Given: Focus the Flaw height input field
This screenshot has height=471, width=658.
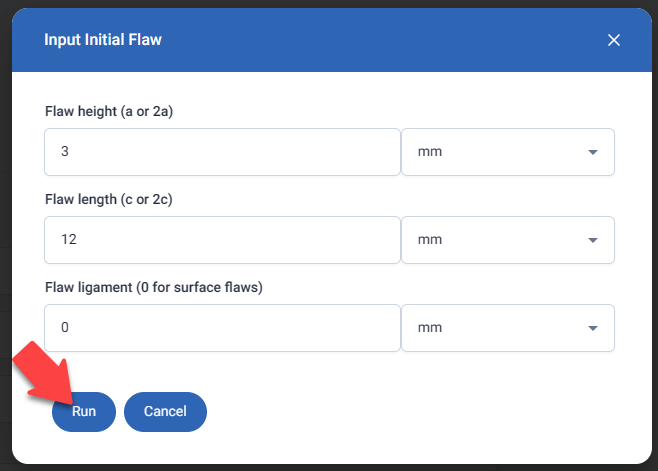Looking at the screenshot, I should click(x=222, y=152).
